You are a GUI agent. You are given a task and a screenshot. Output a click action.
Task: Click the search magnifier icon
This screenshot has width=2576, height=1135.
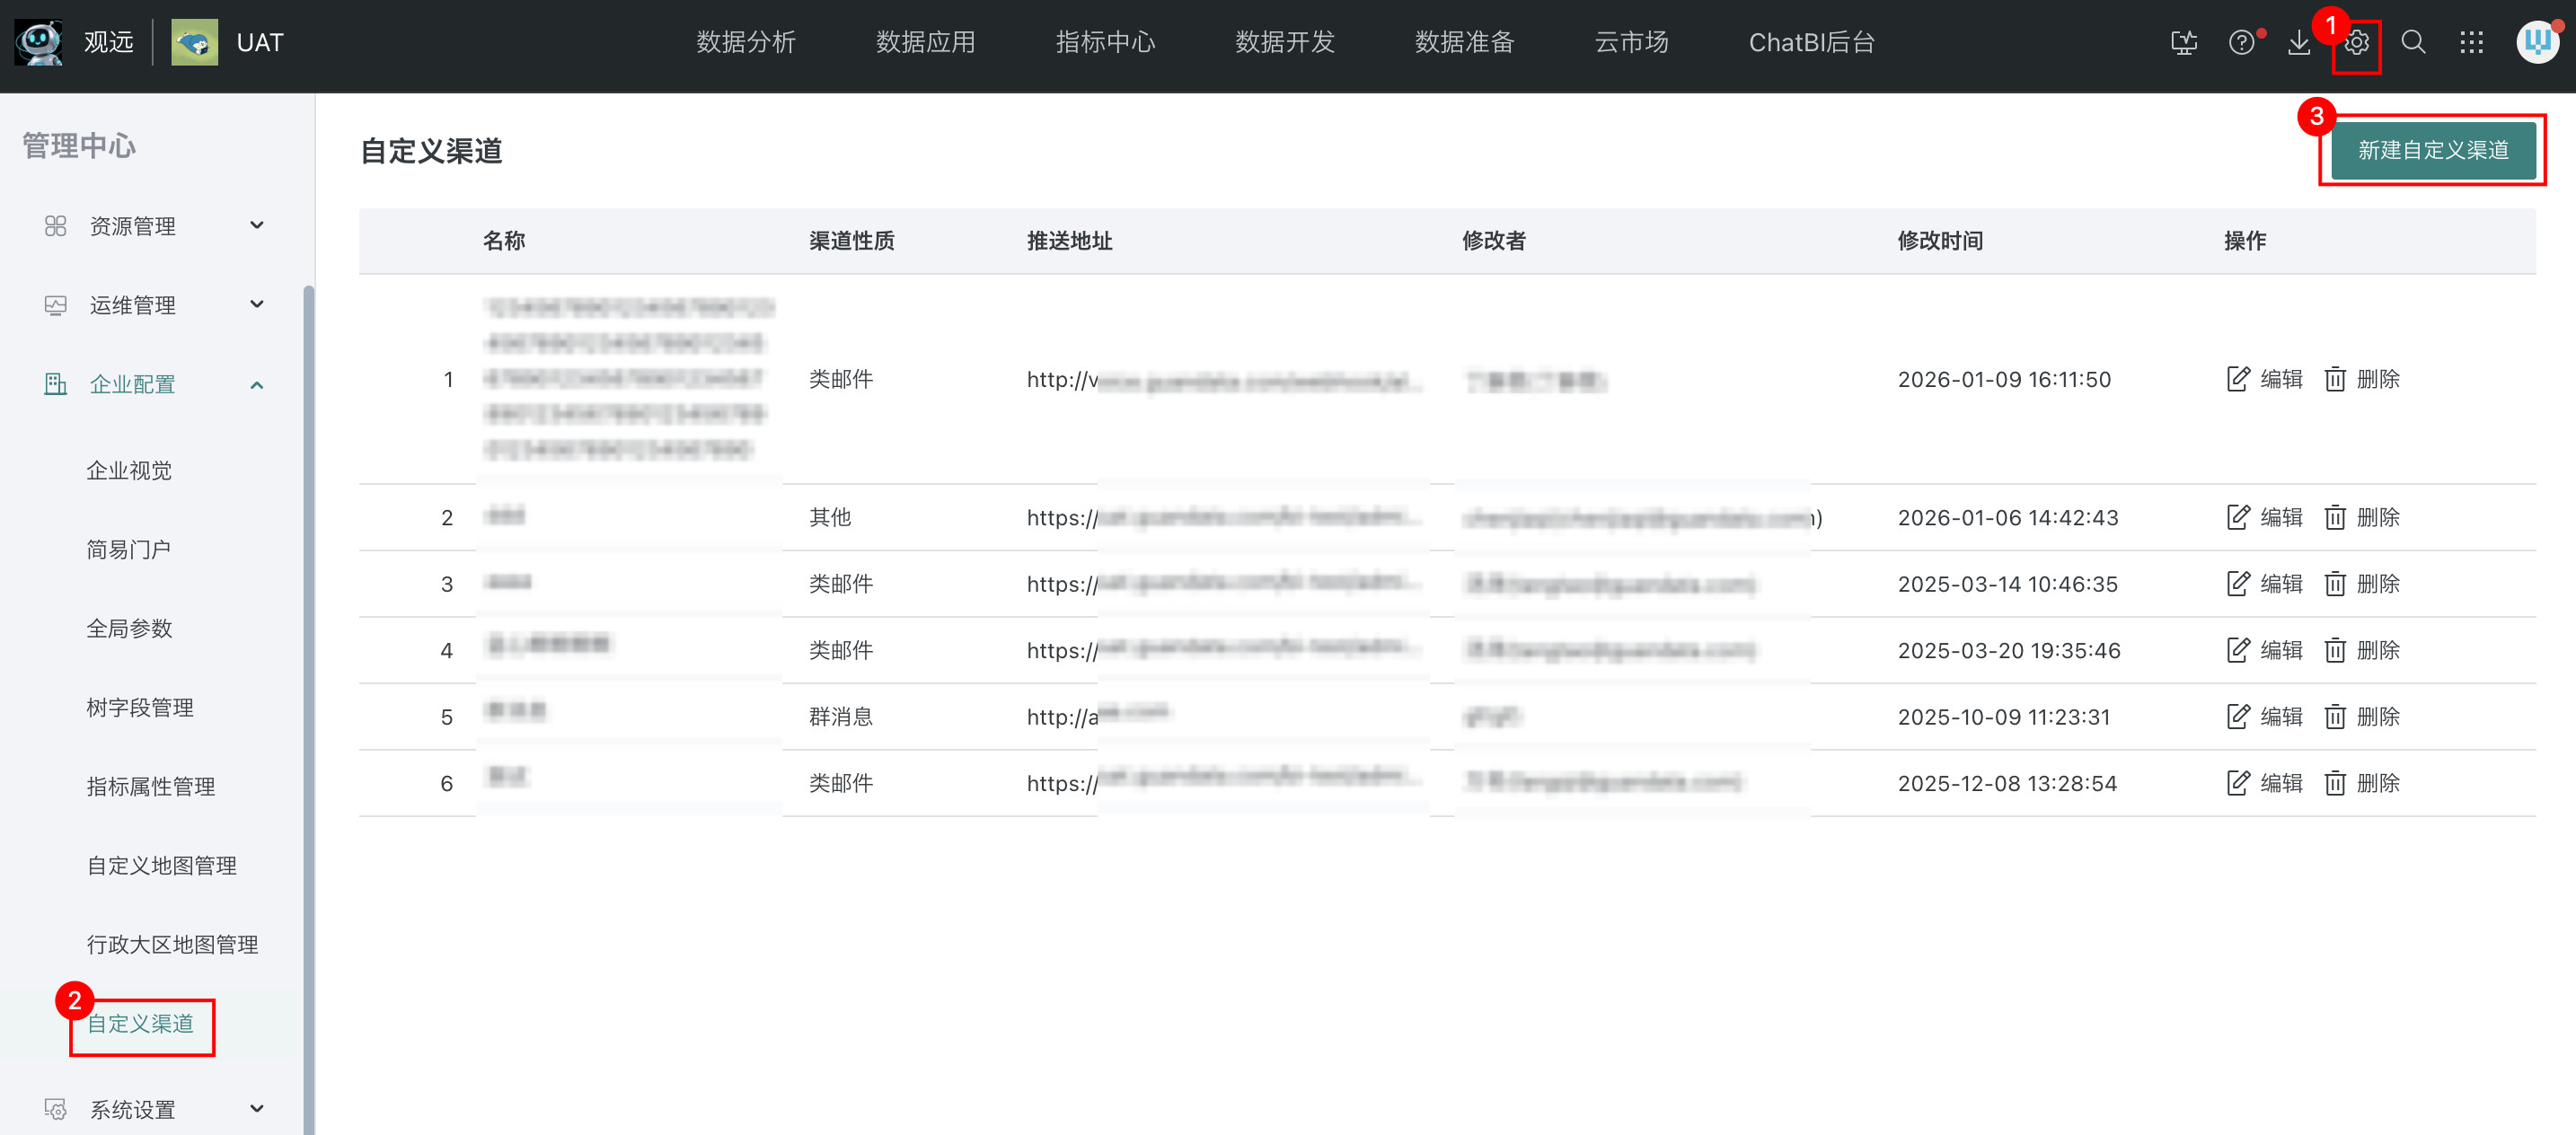2413,43
